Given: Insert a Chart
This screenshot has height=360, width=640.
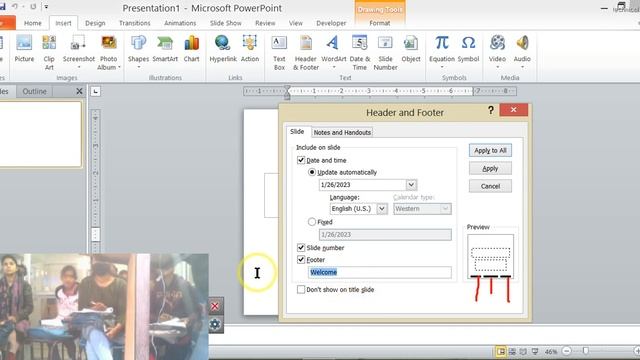Looking at the screenshot, I should pyautogui.click(x=191, y=49).
